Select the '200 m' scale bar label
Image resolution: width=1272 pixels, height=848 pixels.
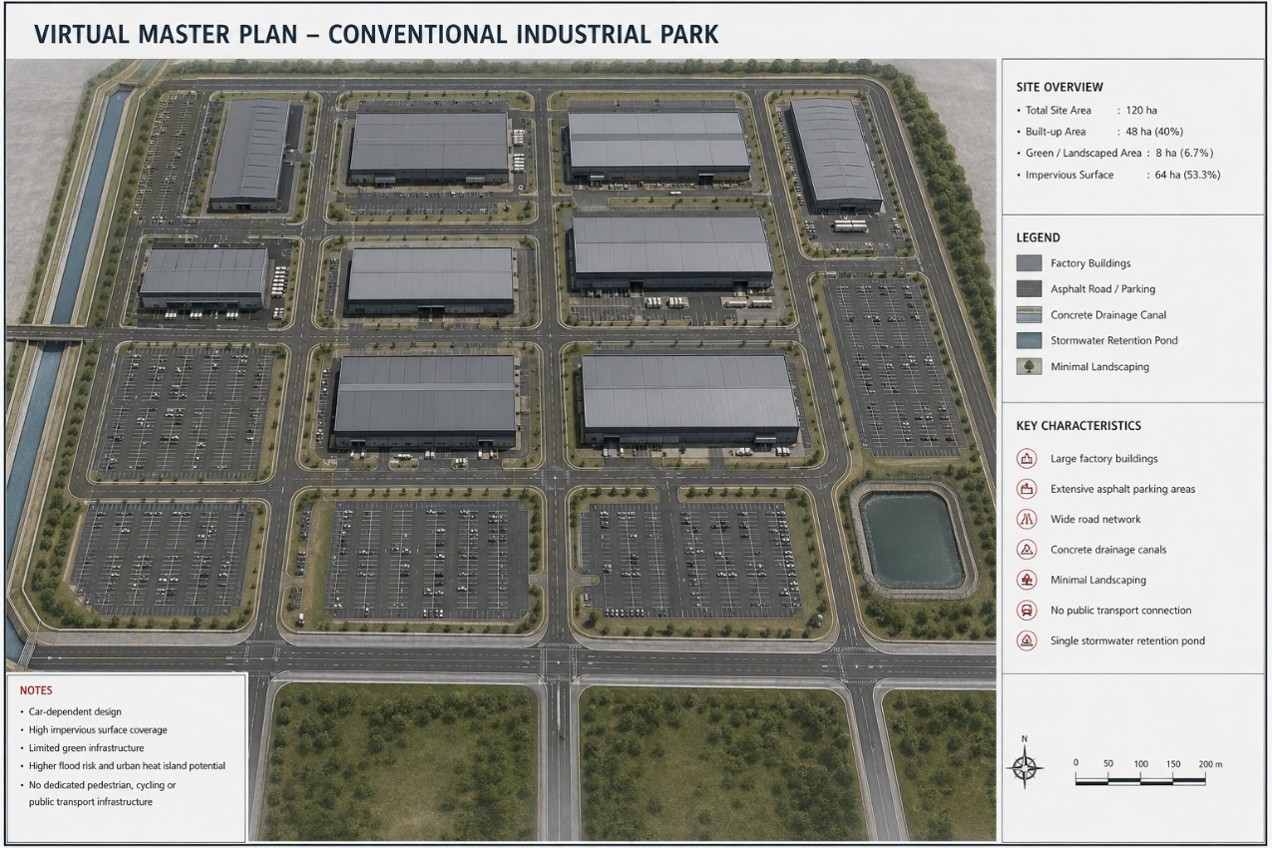1210,764
